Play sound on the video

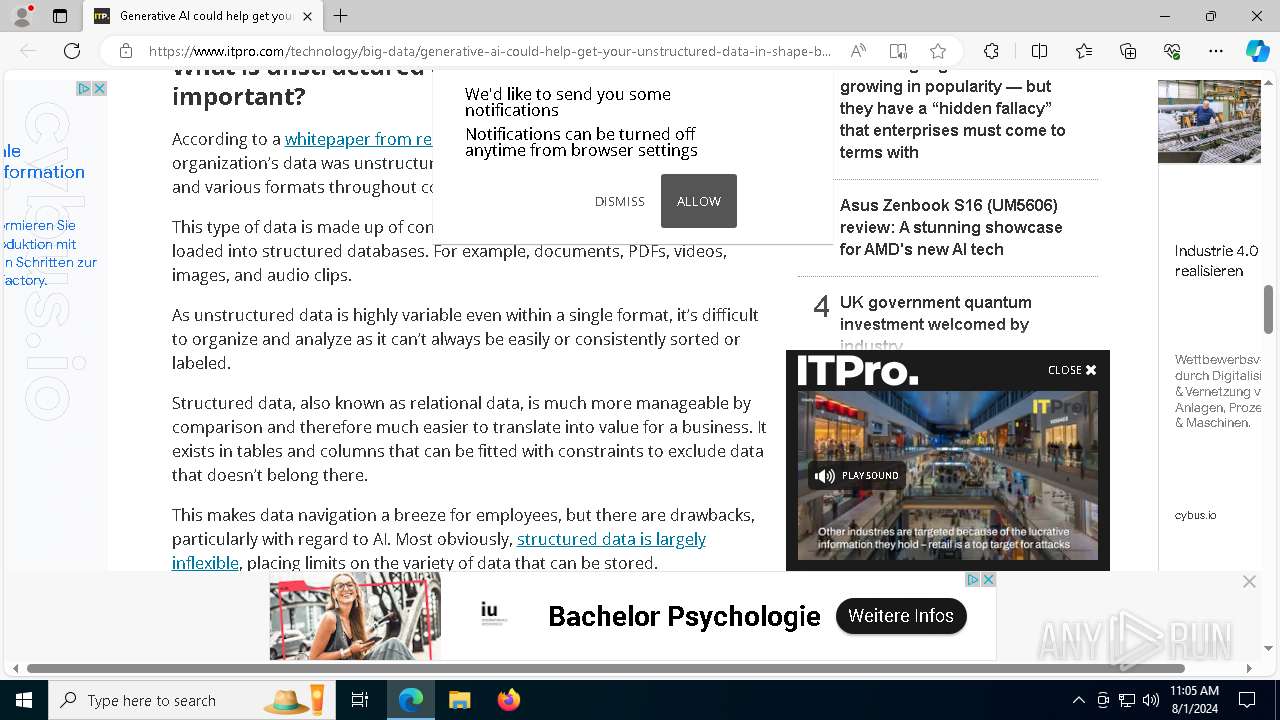857,476
